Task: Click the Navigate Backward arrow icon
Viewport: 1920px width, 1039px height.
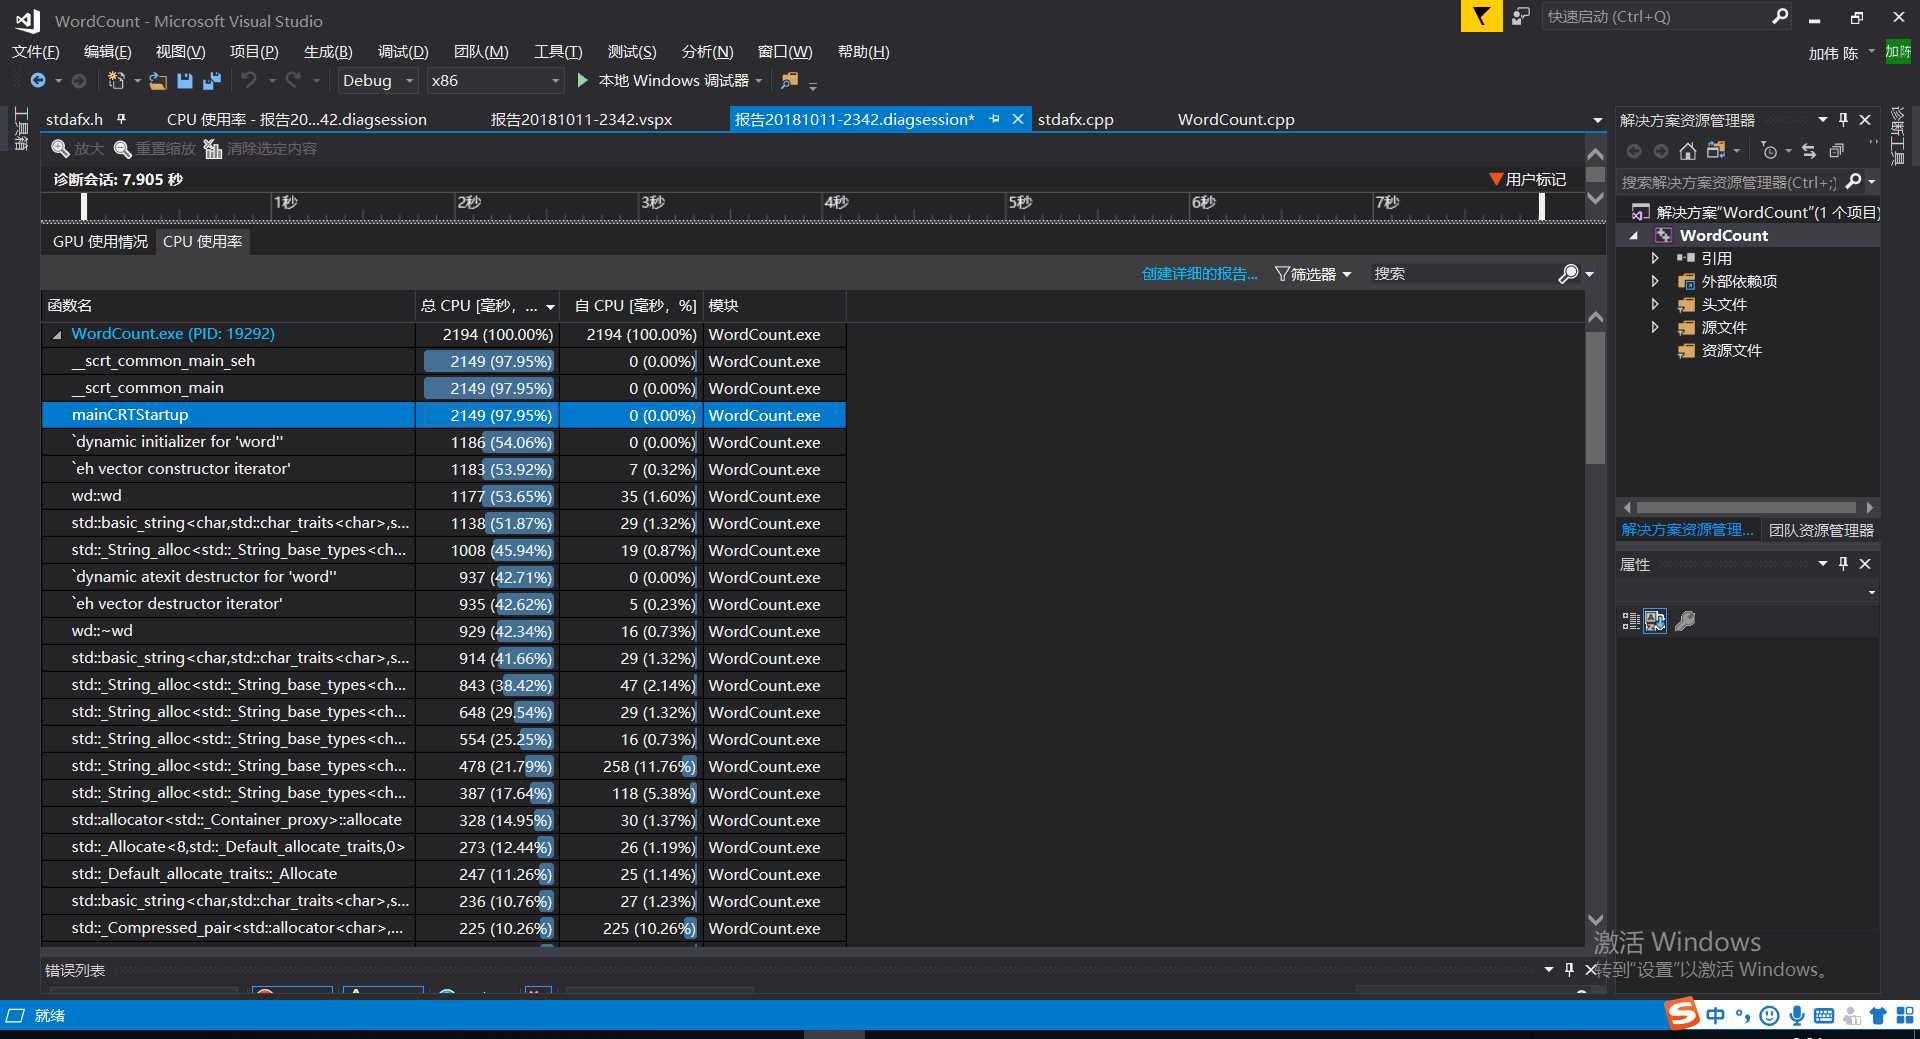Action: click(x=38, y=81)
